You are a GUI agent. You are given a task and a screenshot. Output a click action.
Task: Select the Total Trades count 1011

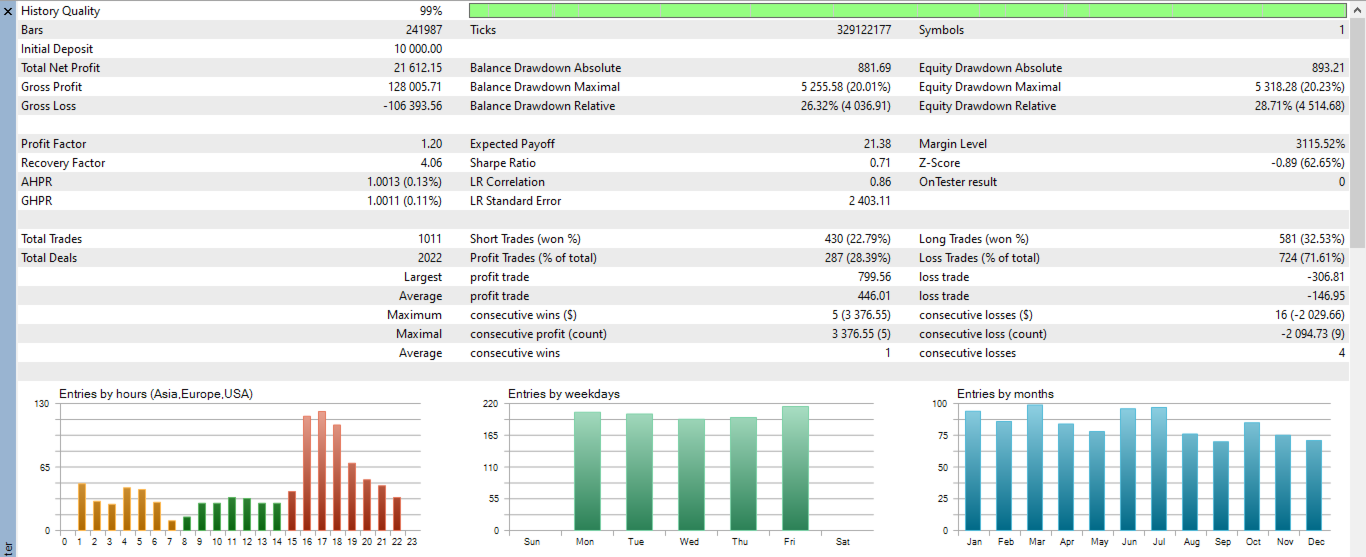(430, 239)
